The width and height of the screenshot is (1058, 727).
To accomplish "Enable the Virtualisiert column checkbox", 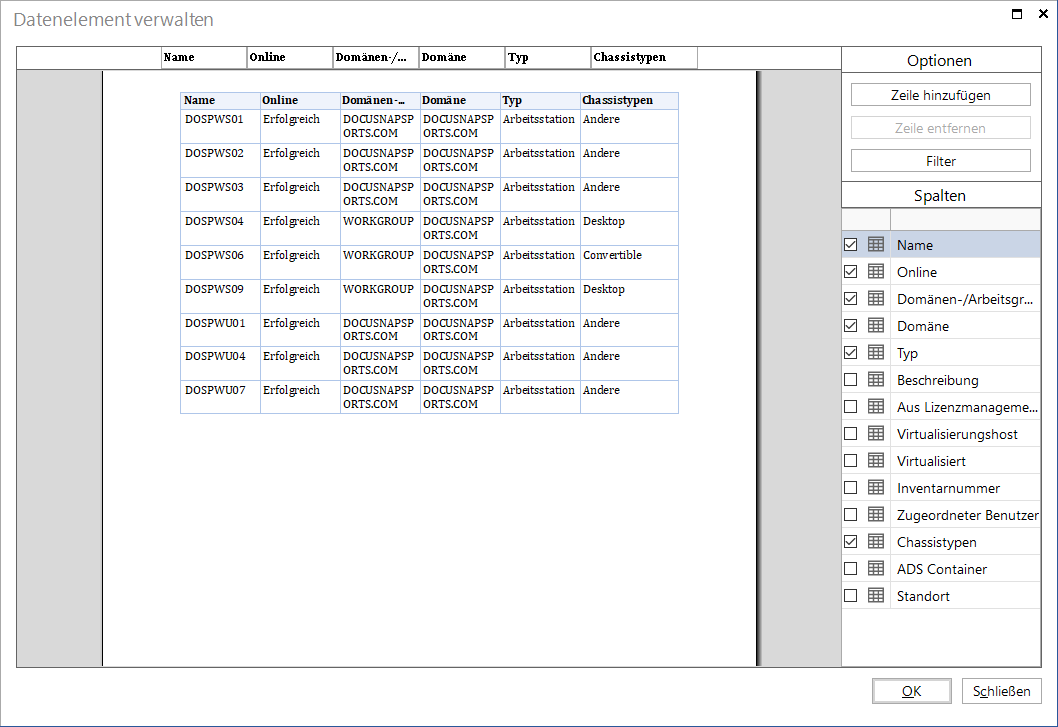I will point(850,460).
